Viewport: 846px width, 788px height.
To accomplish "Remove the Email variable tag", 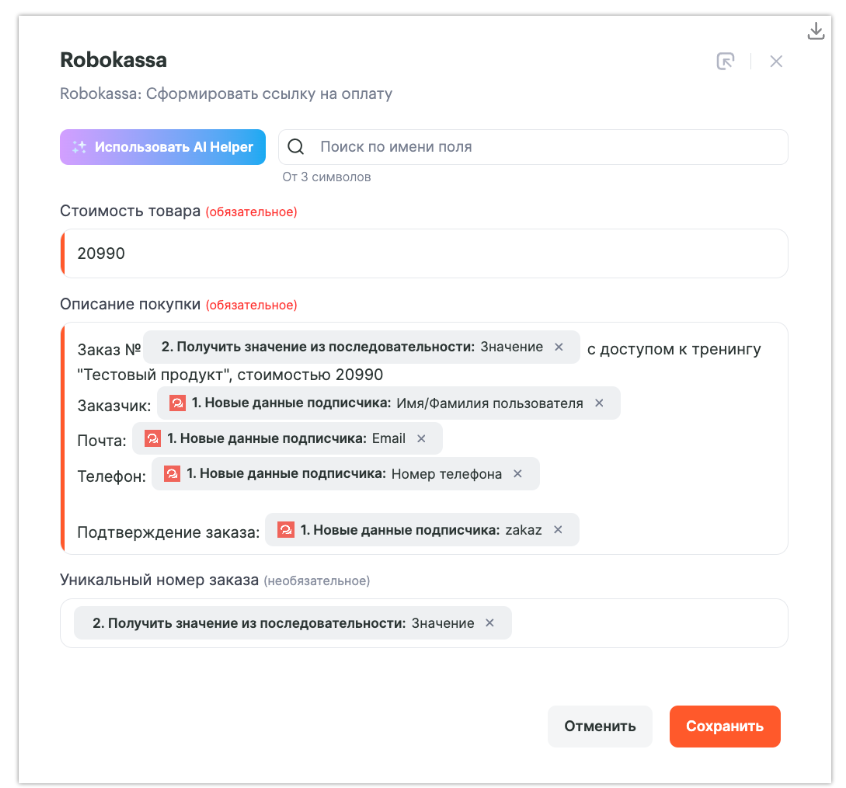I will click(x=421, y=438).
